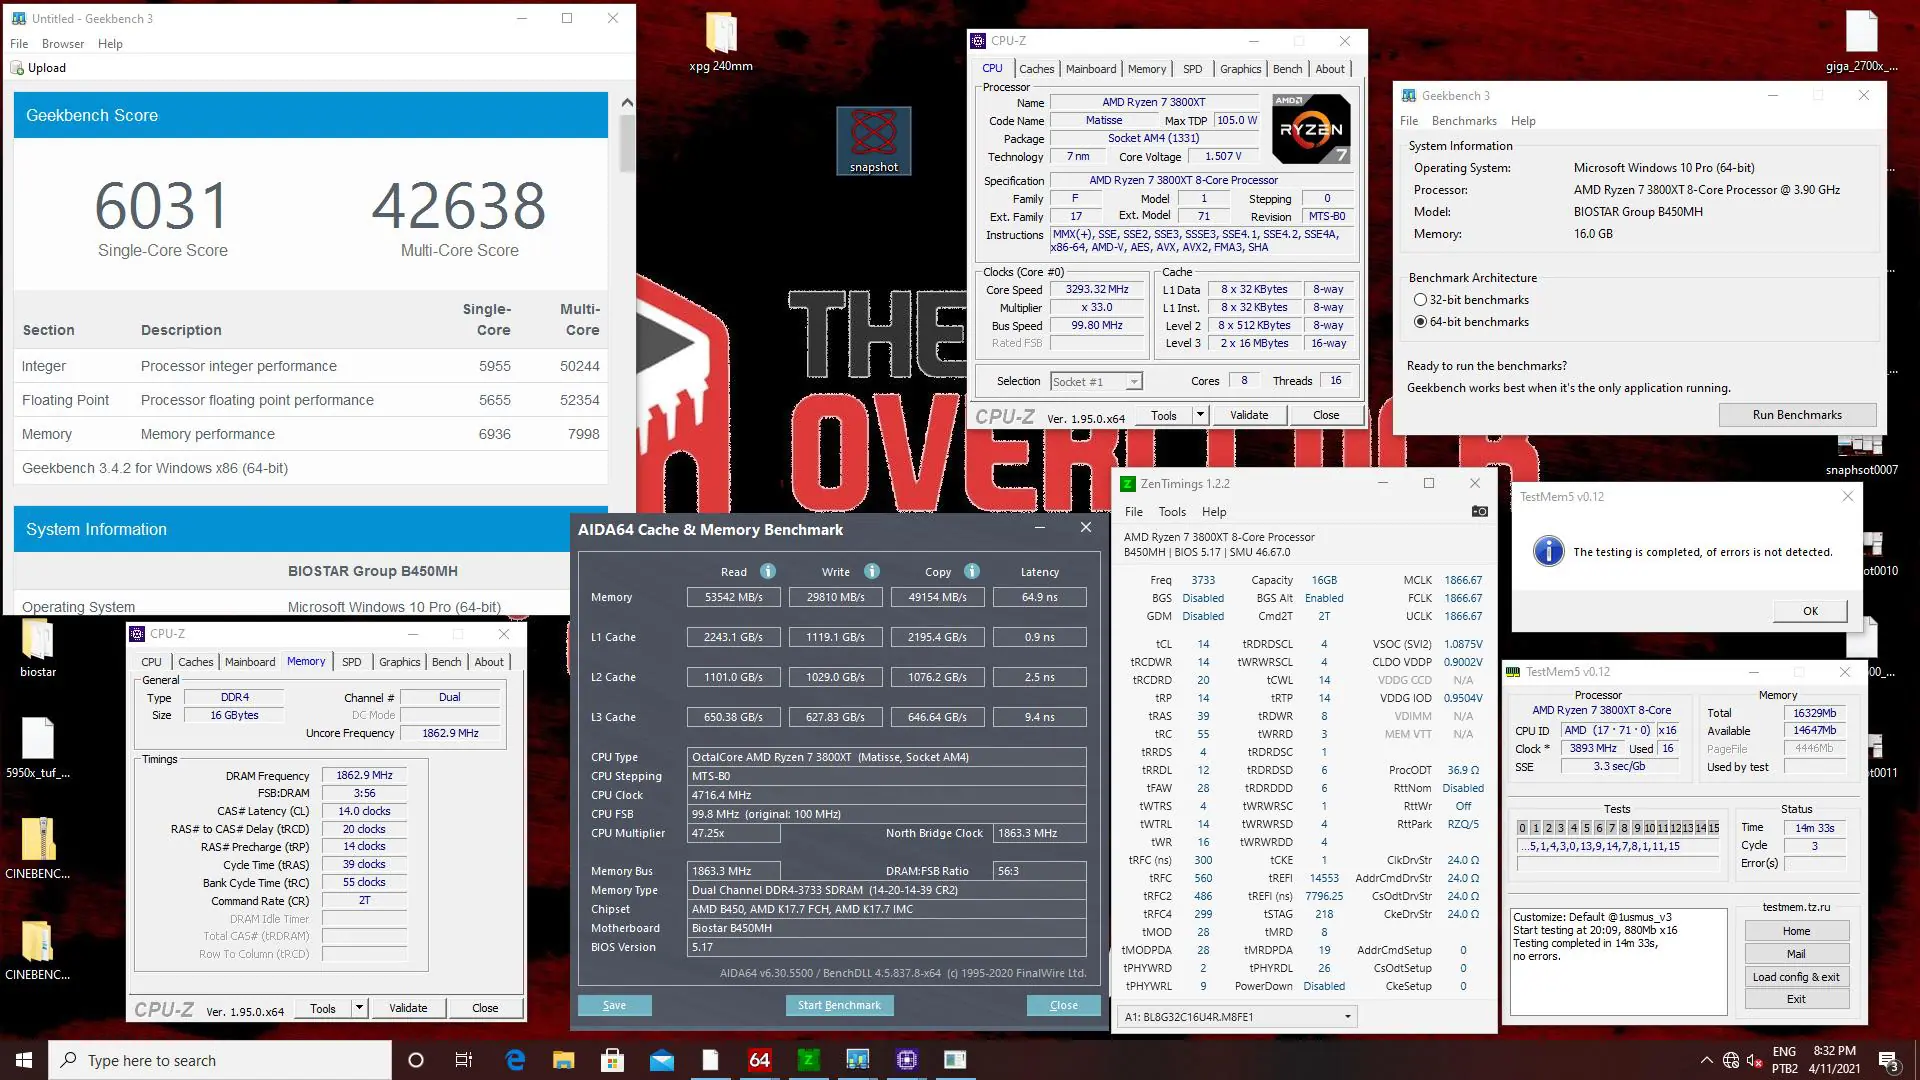The image size is (1920, 1080).
Task: Open the snapshot0007 desktop file
Action: tap(1861, 455)
